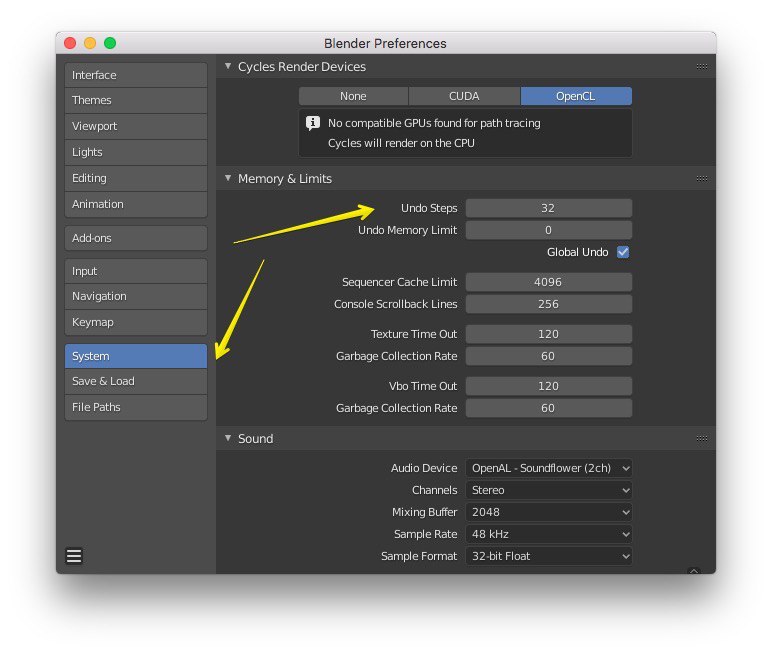
Task: Grab the Sound panel grip icon
Action: point(702,438)
